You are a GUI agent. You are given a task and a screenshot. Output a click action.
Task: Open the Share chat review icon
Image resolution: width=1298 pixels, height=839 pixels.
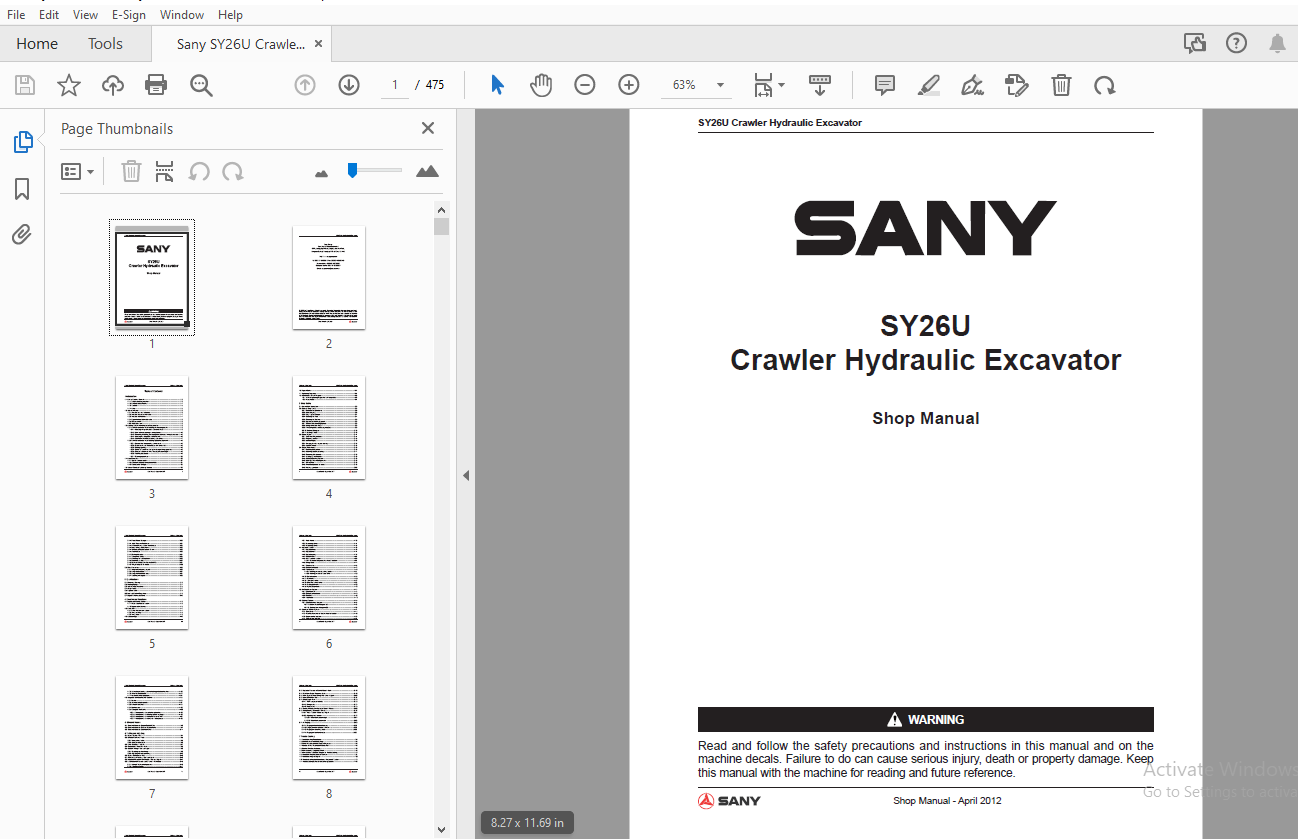tap(1194, 43)
